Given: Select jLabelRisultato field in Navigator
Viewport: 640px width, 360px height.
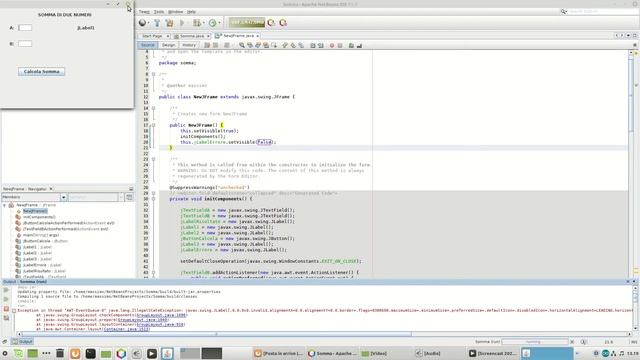Looking at the screenshot, I should point(44,271).
